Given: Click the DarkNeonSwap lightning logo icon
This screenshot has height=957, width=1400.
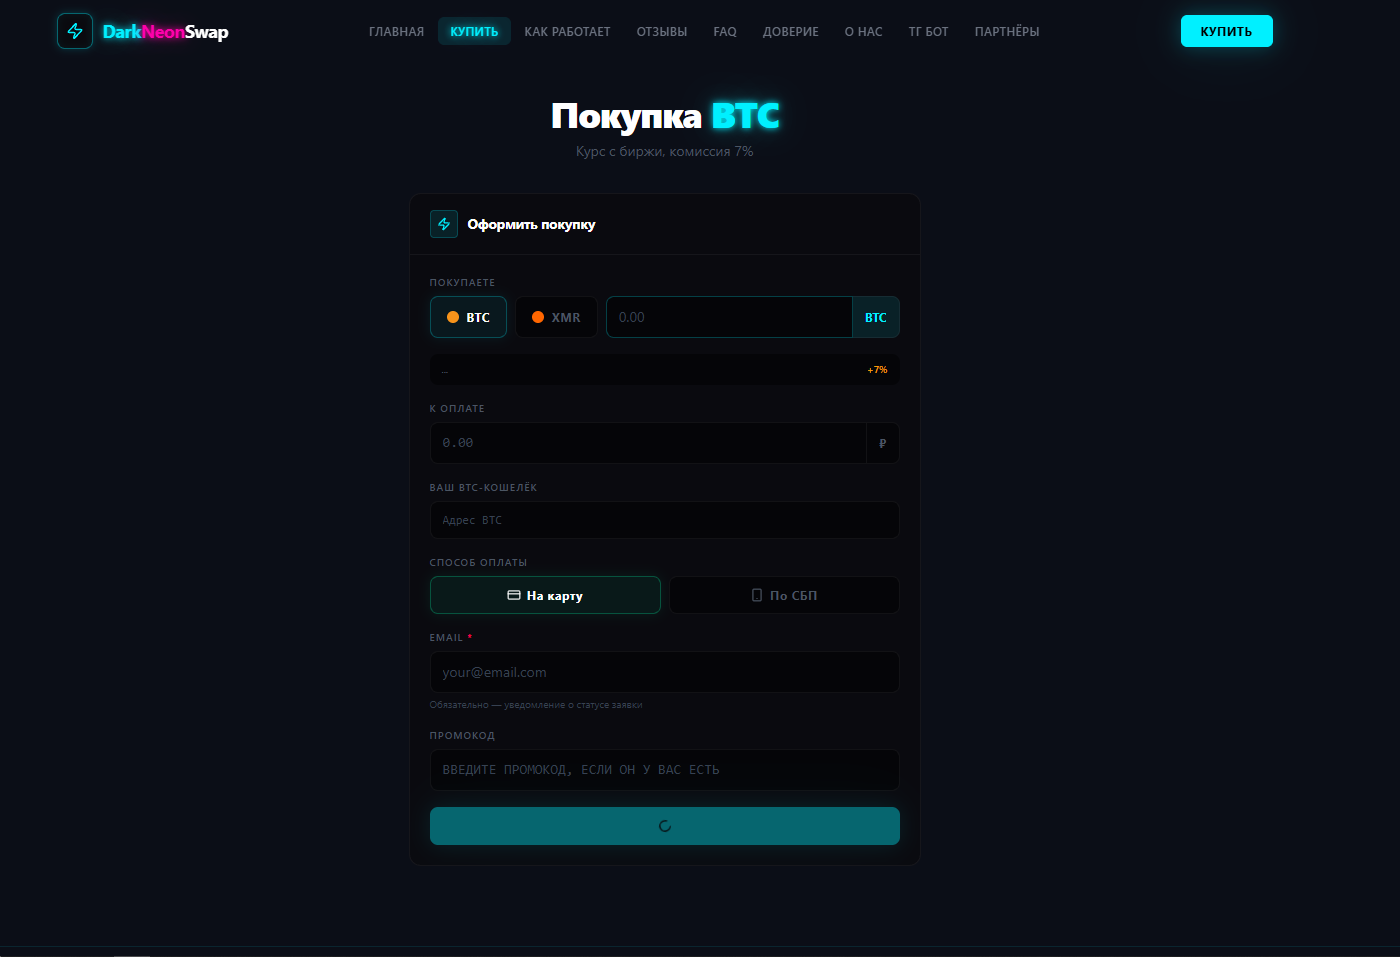Looking at the screenshot, I should tap(75, 31).
